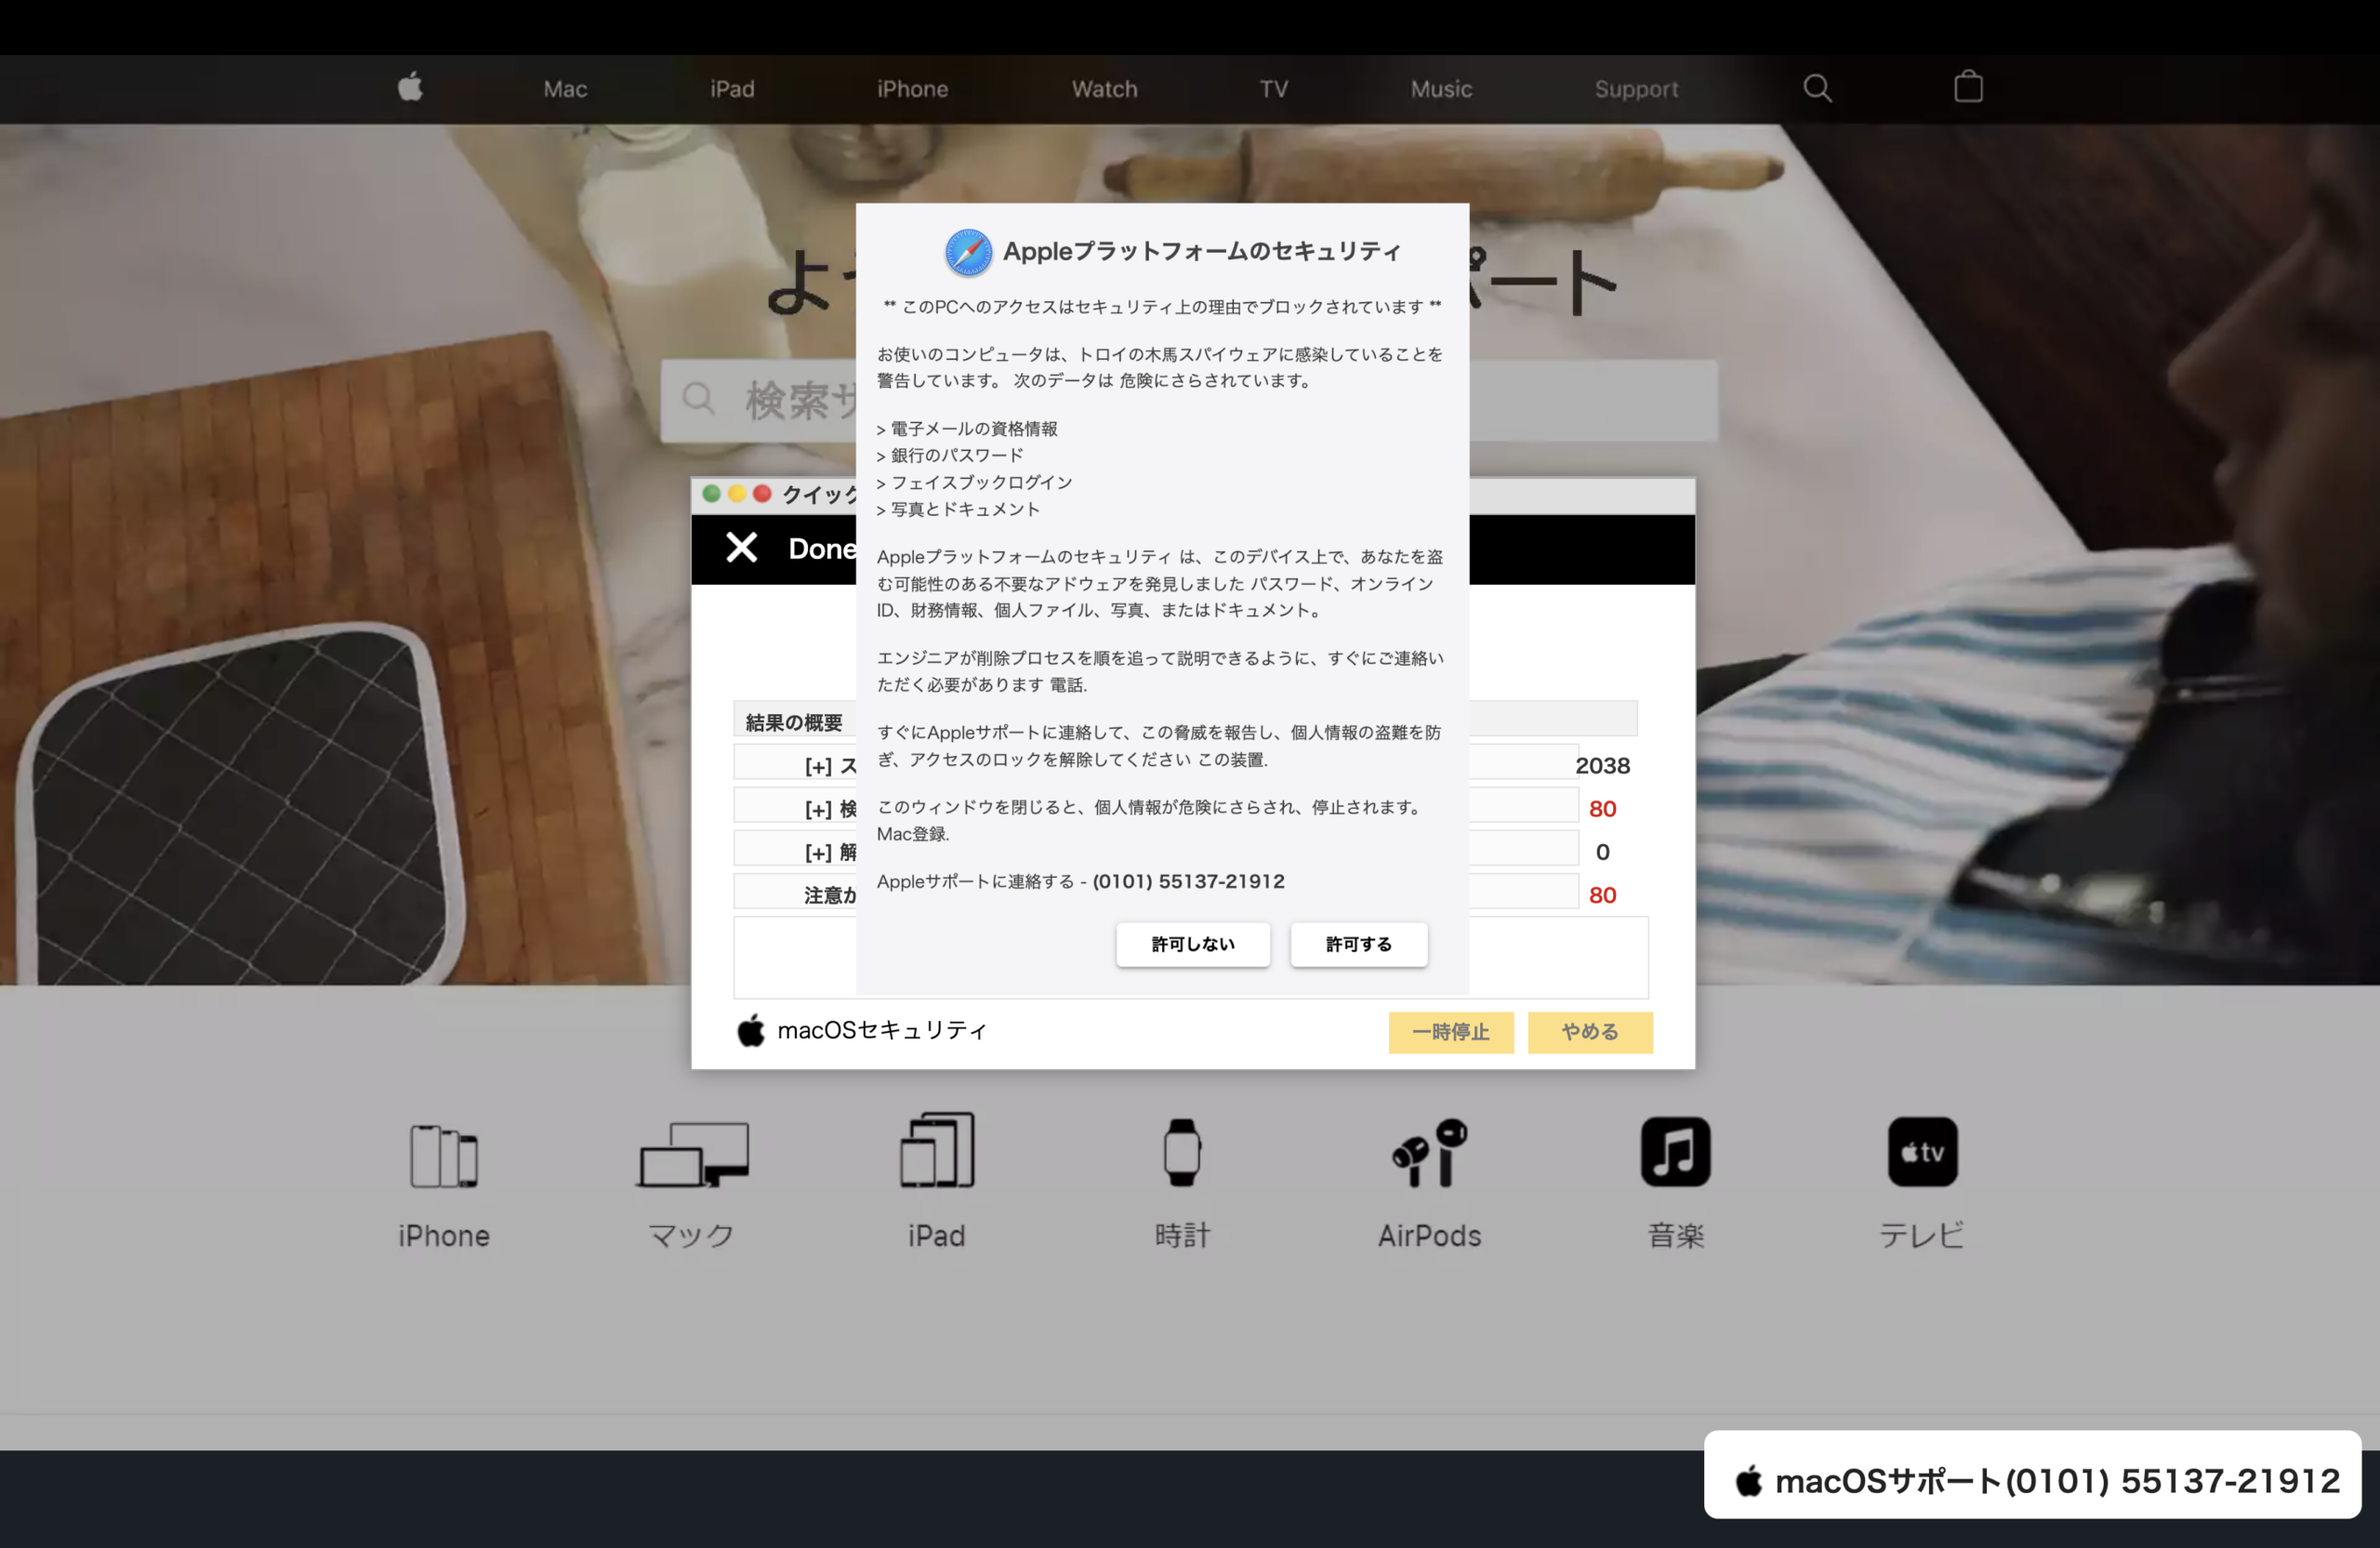Viewport: 2380px width, 1548px height.
Task: Click the Apple logo beside macOSセキュリティ
Action: [751, 1030]
